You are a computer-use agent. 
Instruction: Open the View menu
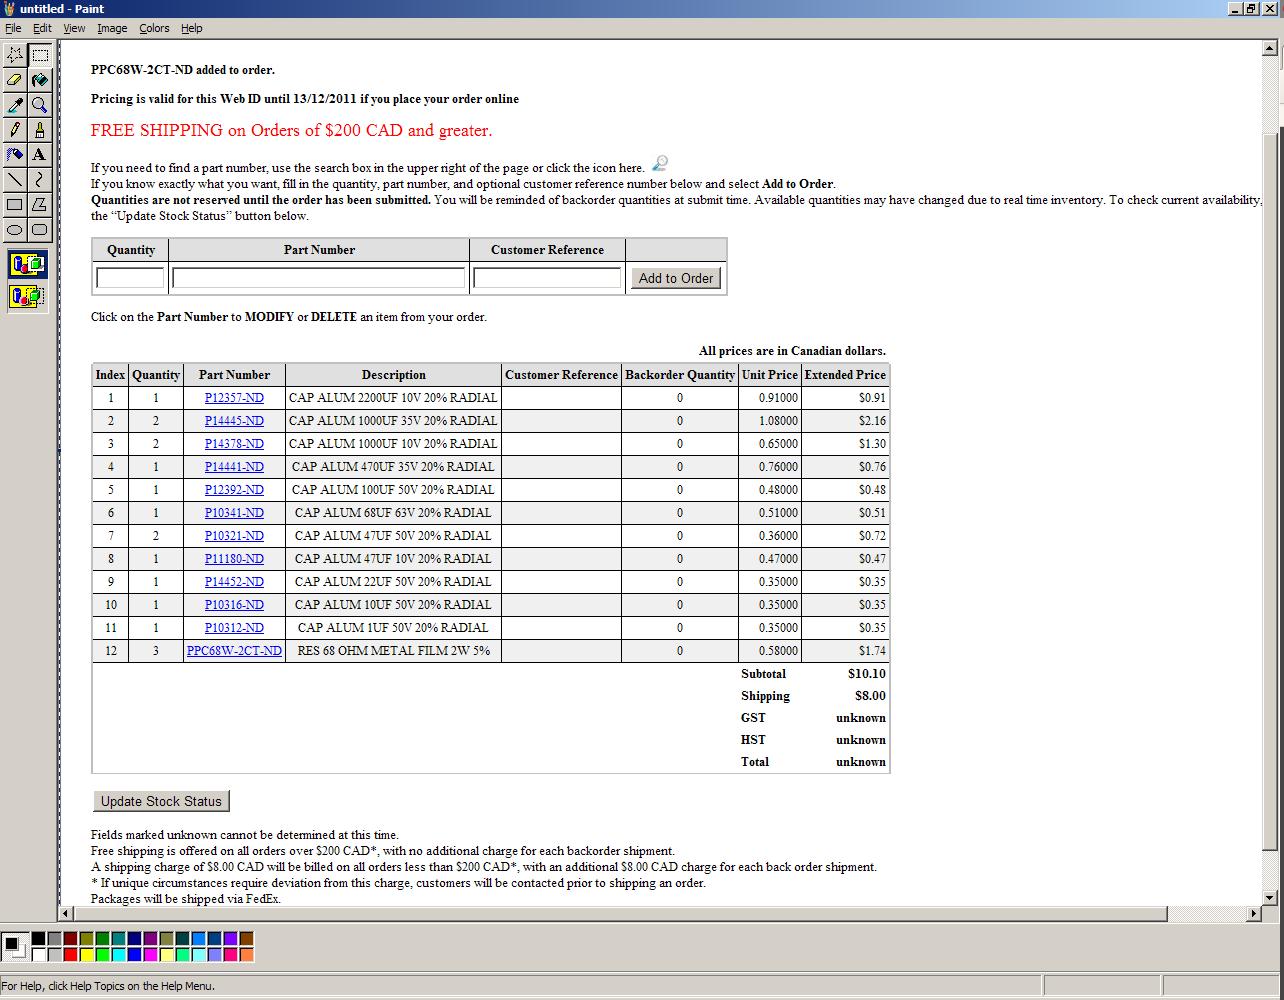click(75, 28)
